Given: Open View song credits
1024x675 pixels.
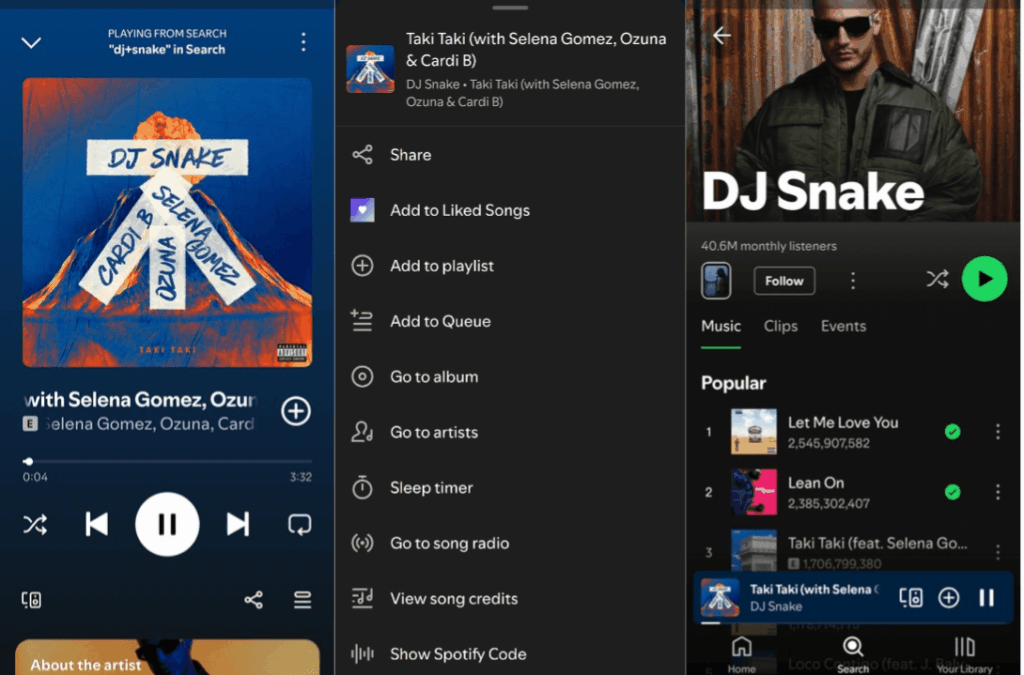Looking at the screenshot, I should (x=510, y=599).
